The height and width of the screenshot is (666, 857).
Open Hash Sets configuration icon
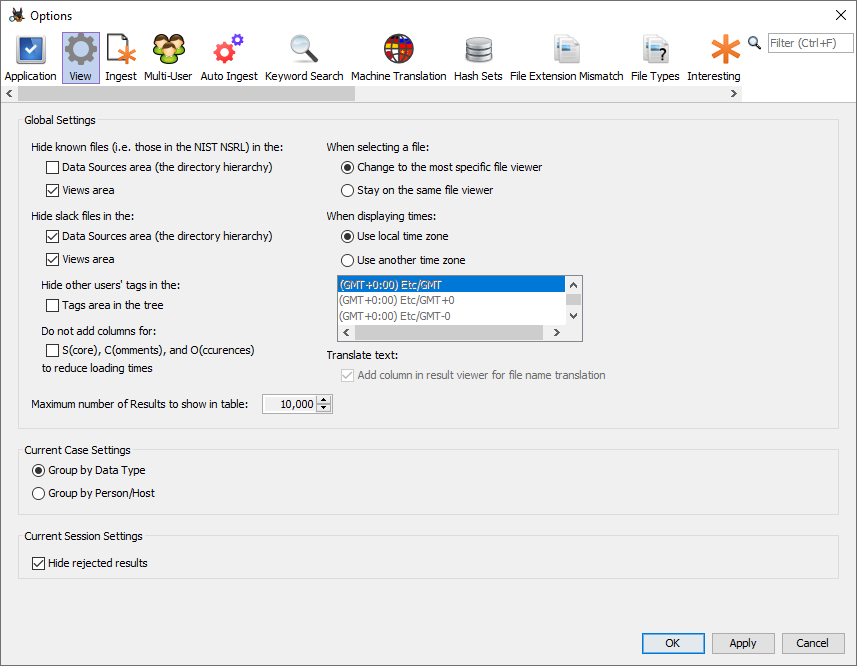[x=477, y=47]
